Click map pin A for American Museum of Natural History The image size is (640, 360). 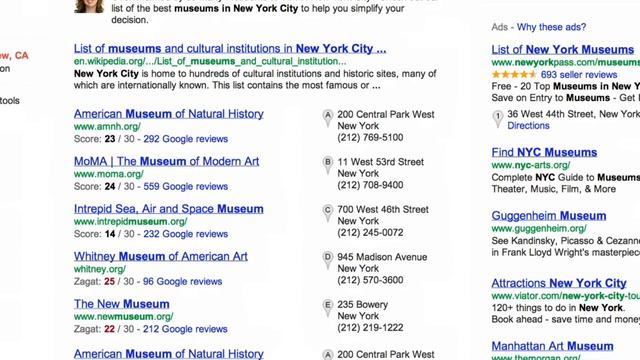(x=327, y=118)
